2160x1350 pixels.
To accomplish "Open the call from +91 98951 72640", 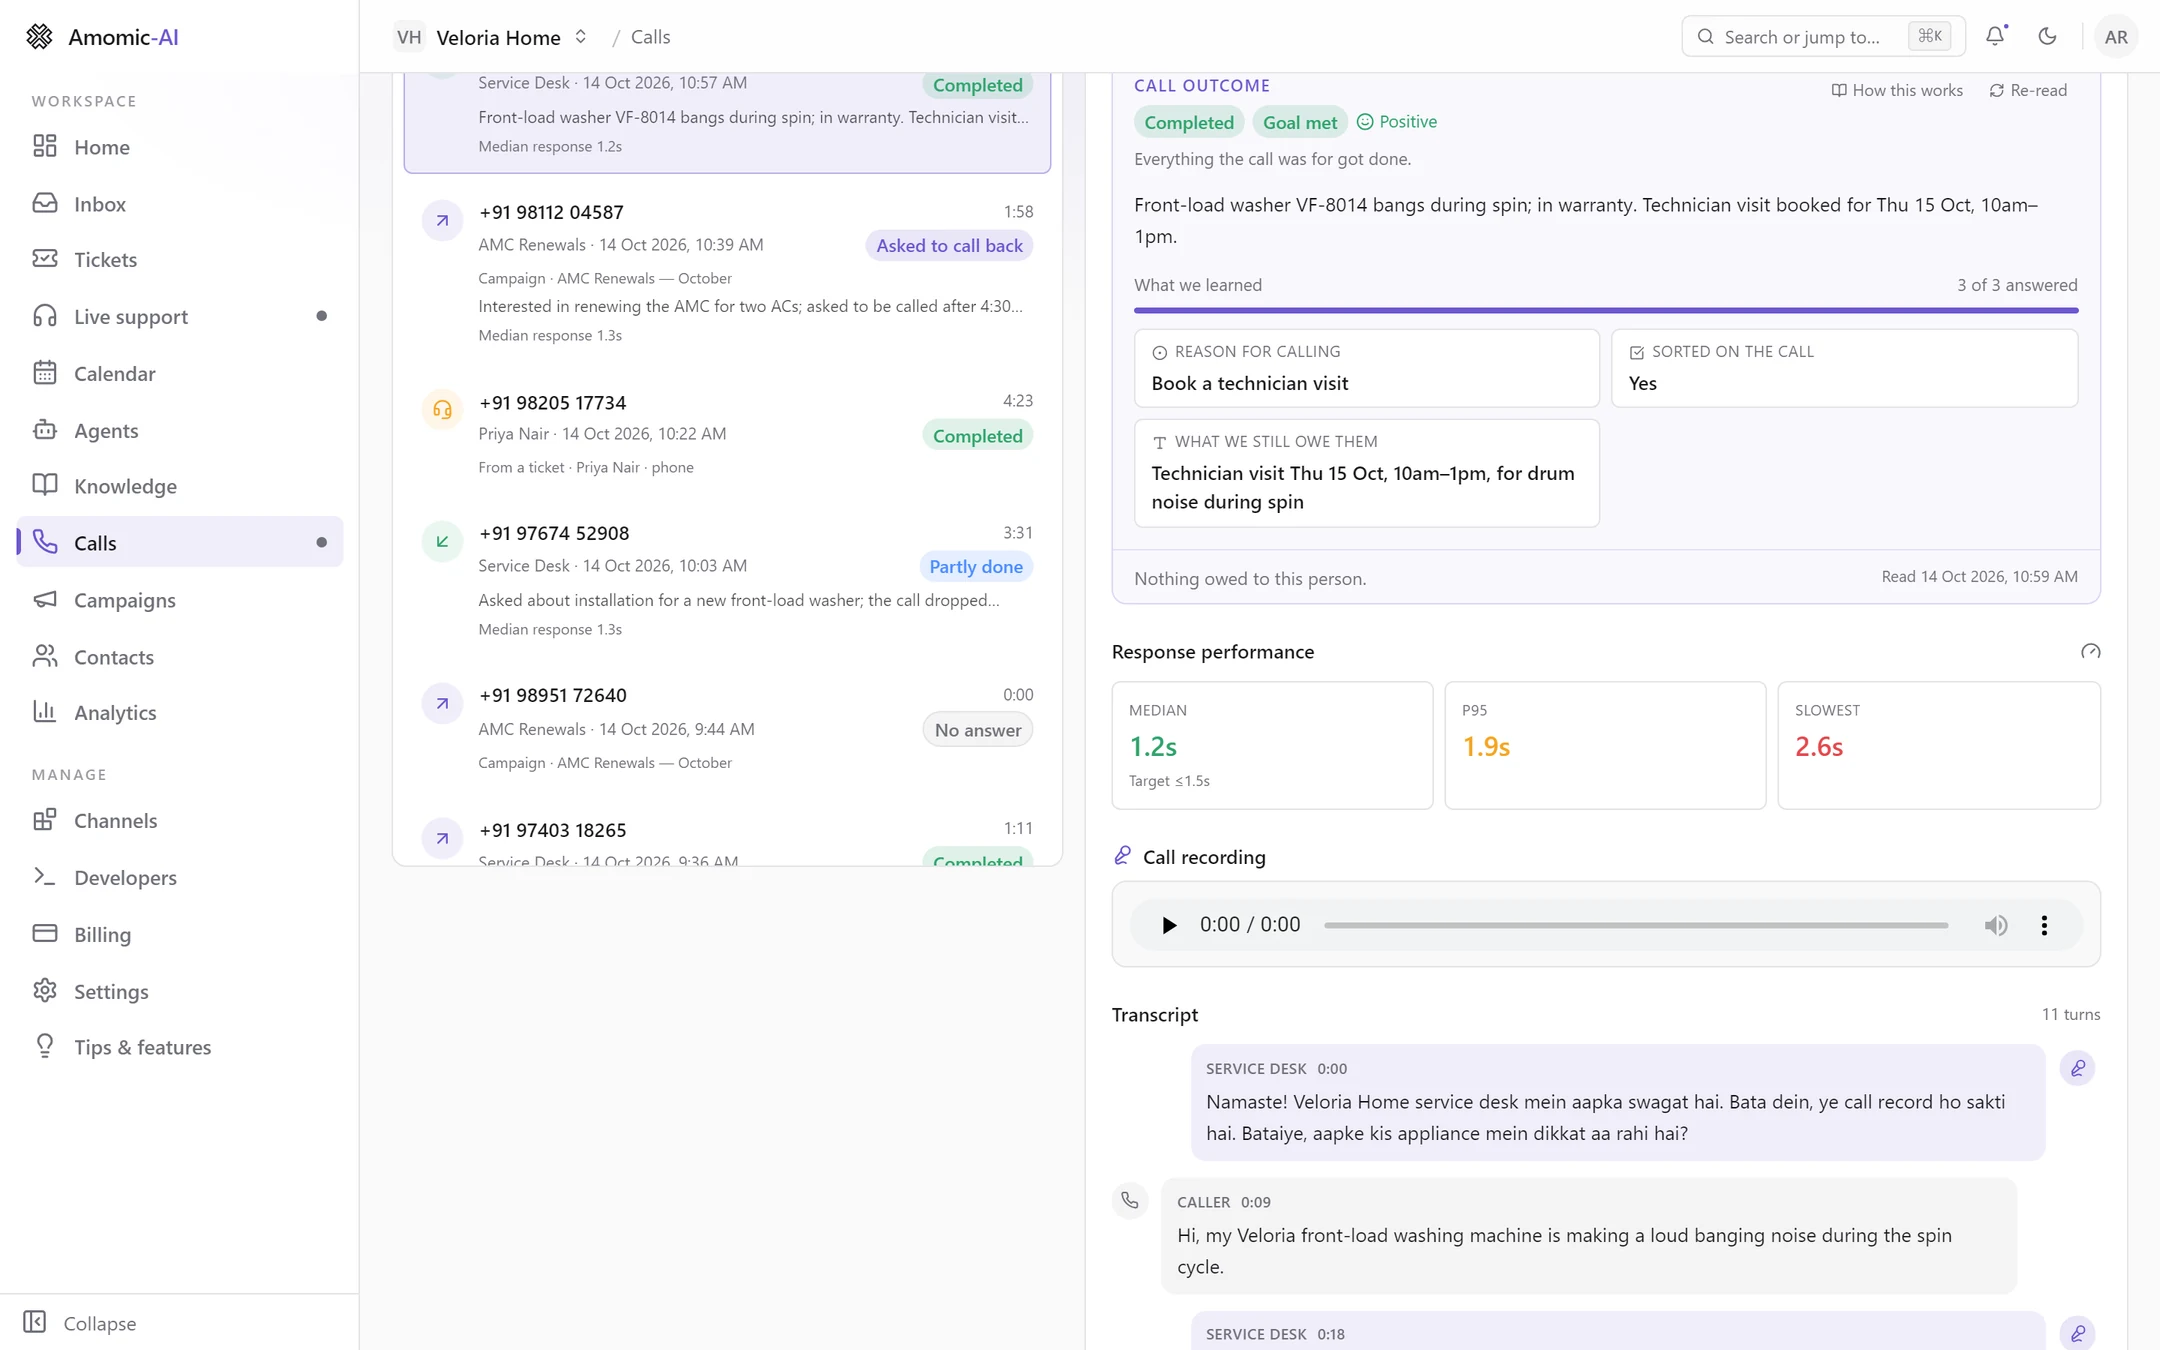I will pos(727,729).
